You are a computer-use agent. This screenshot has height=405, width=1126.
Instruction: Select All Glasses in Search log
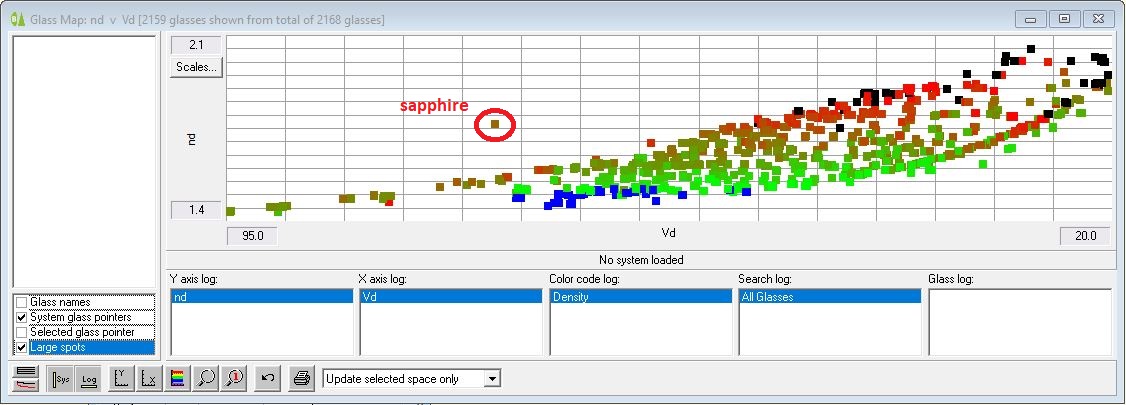pyautogui.click(x=828, y=297)
